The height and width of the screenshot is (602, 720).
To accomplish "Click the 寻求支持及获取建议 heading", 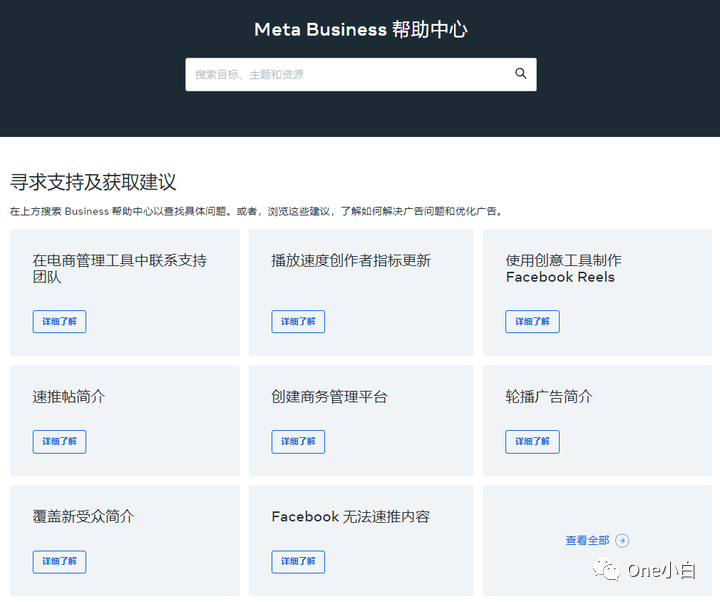I will tap(93, 182).
